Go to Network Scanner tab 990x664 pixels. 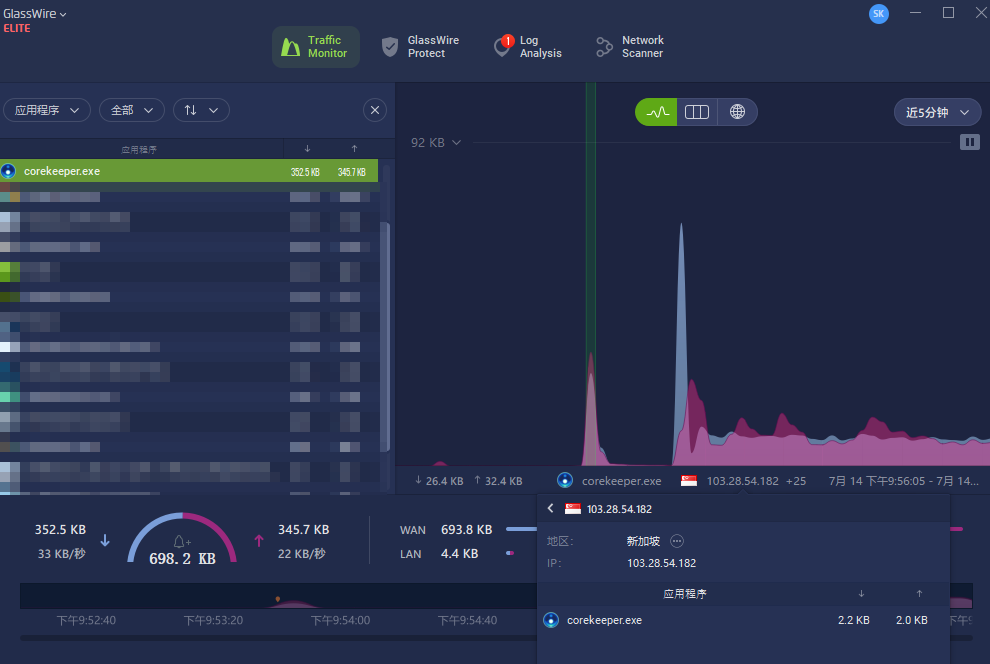630,47
